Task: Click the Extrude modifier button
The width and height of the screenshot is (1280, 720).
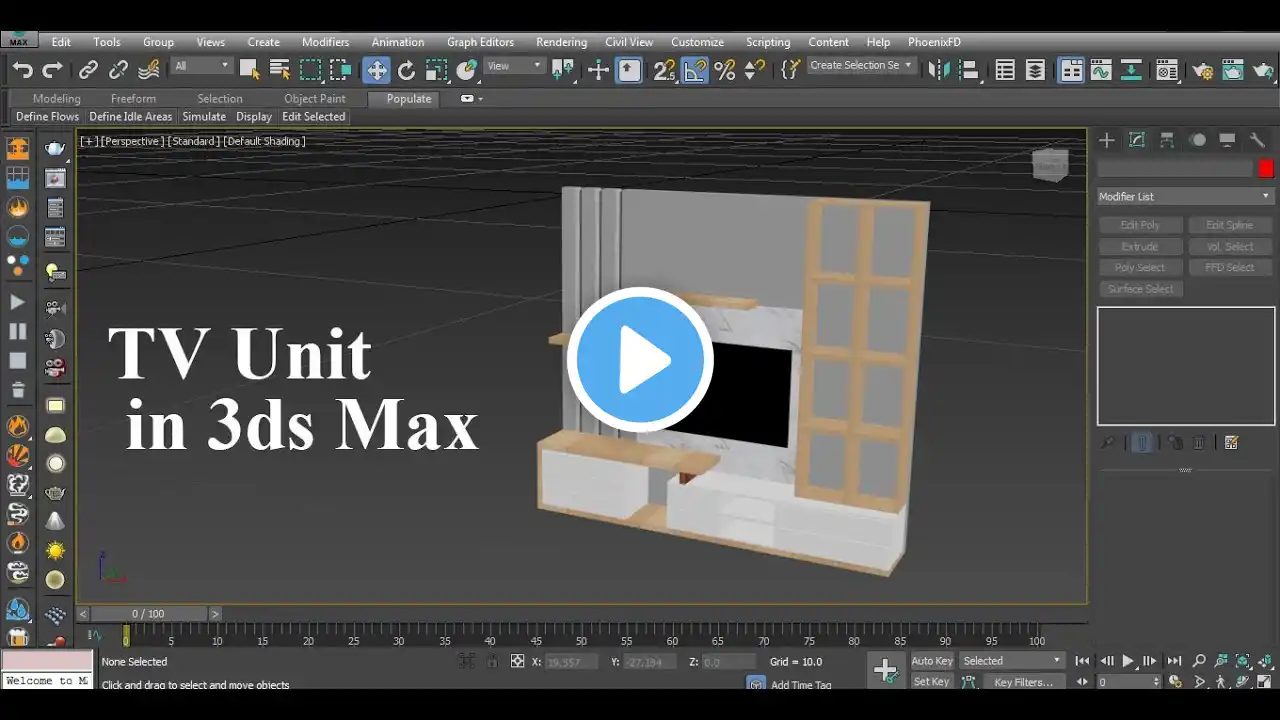Action: pos(1140,246)
